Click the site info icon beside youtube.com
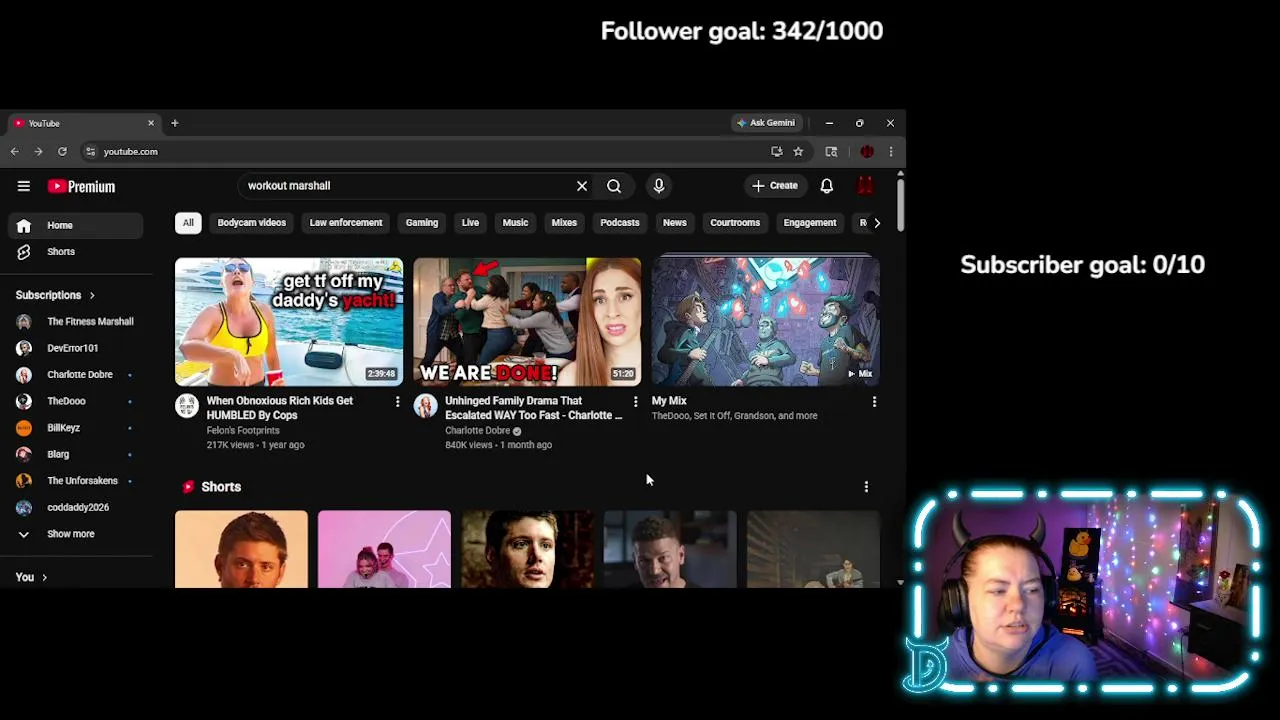The height and width of the screenshot is (720, 1280). 90,152
